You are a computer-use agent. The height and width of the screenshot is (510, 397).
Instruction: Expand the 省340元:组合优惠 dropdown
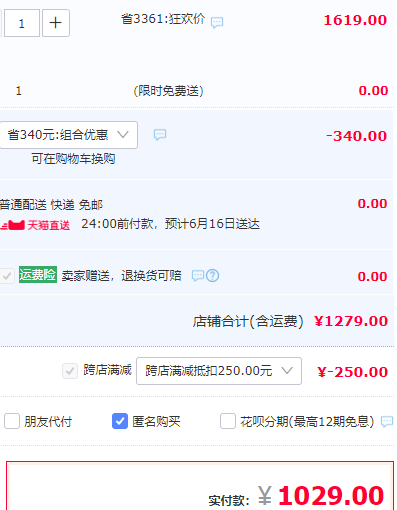[x=68, y=135]
